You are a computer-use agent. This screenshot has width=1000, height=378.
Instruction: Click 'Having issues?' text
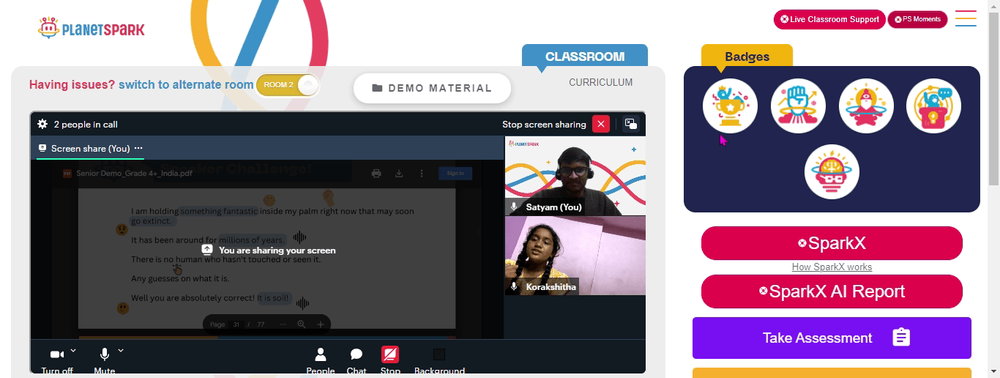click(x=72, y=85)
